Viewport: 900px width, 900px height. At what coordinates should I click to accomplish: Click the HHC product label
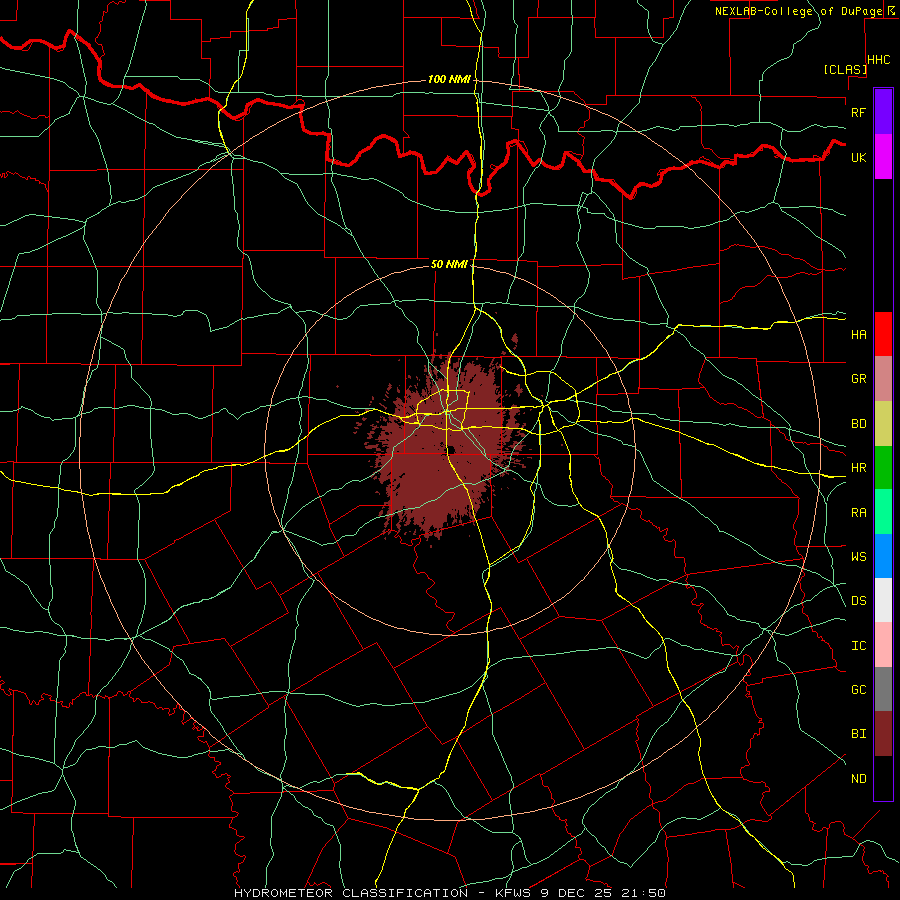(878, 60)
